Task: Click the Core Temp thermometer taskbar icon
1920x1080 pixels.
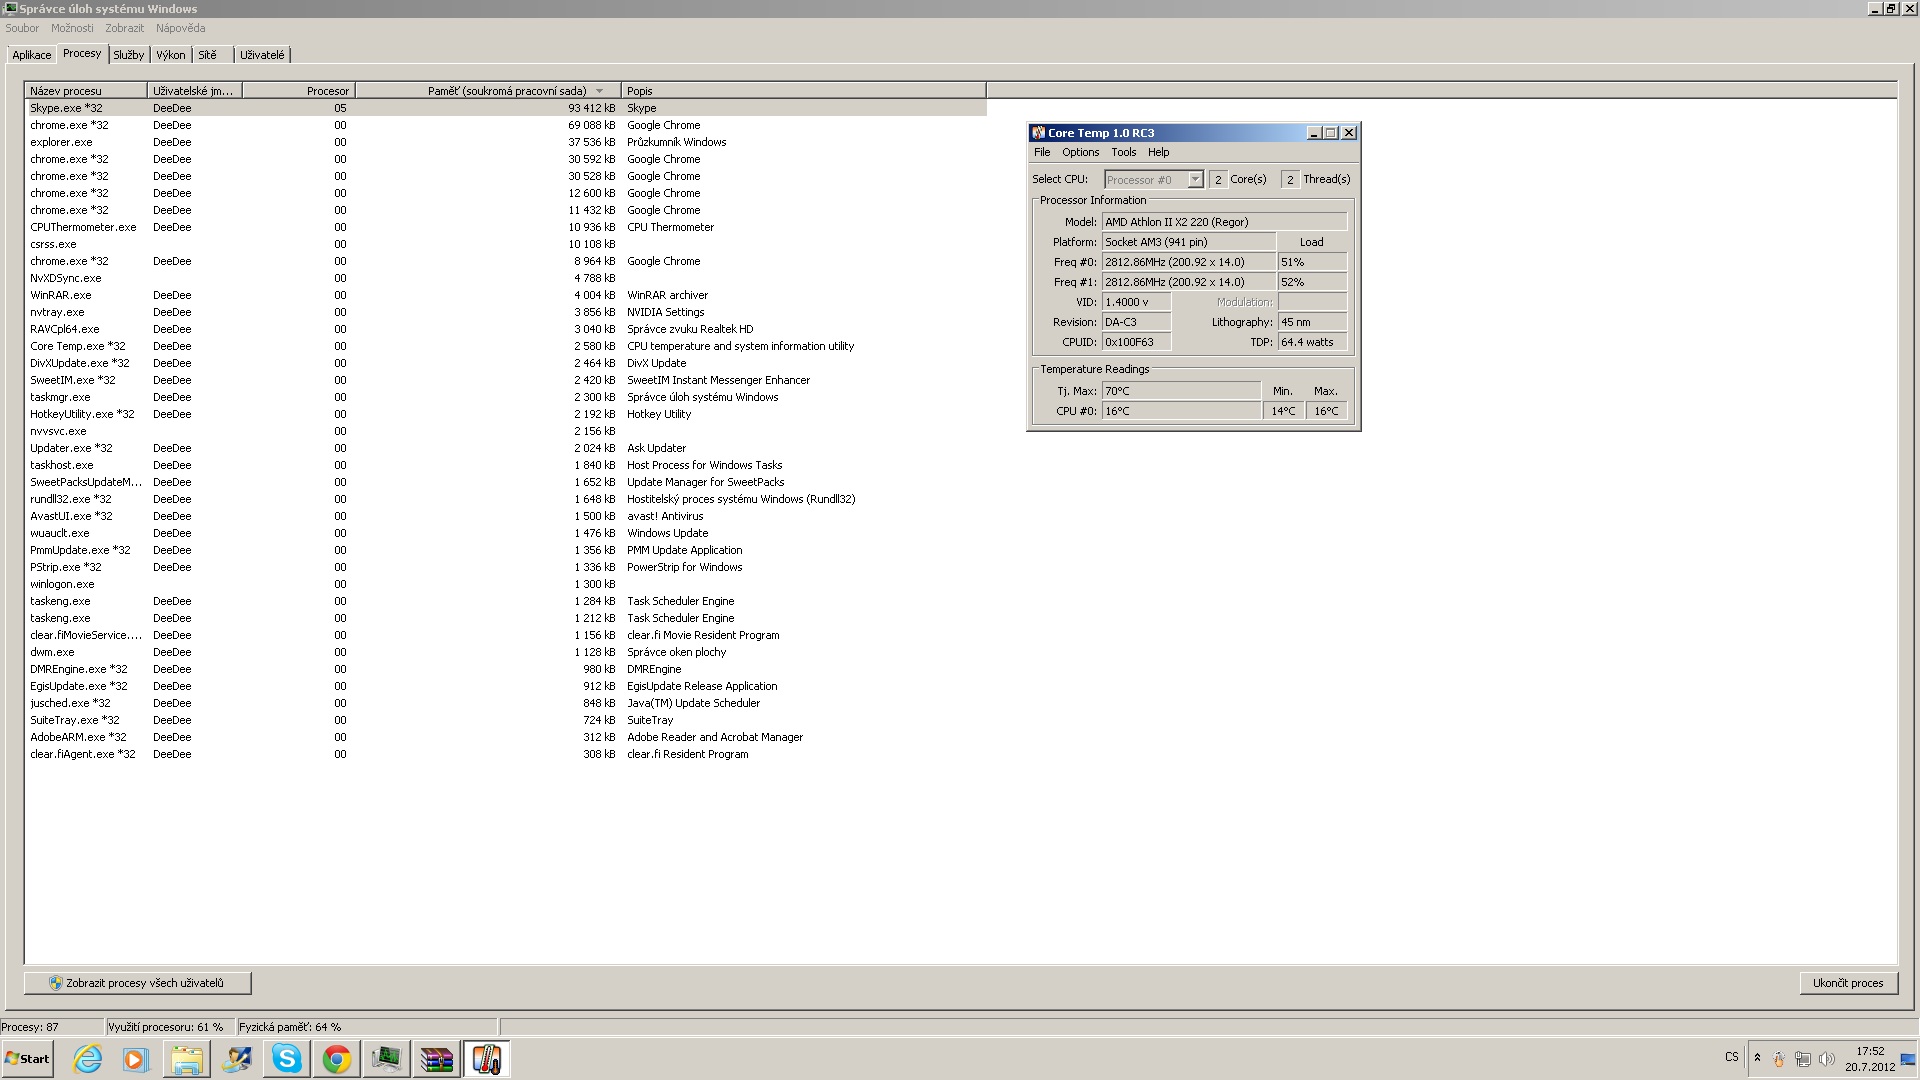Action: tap(486, 1059)
